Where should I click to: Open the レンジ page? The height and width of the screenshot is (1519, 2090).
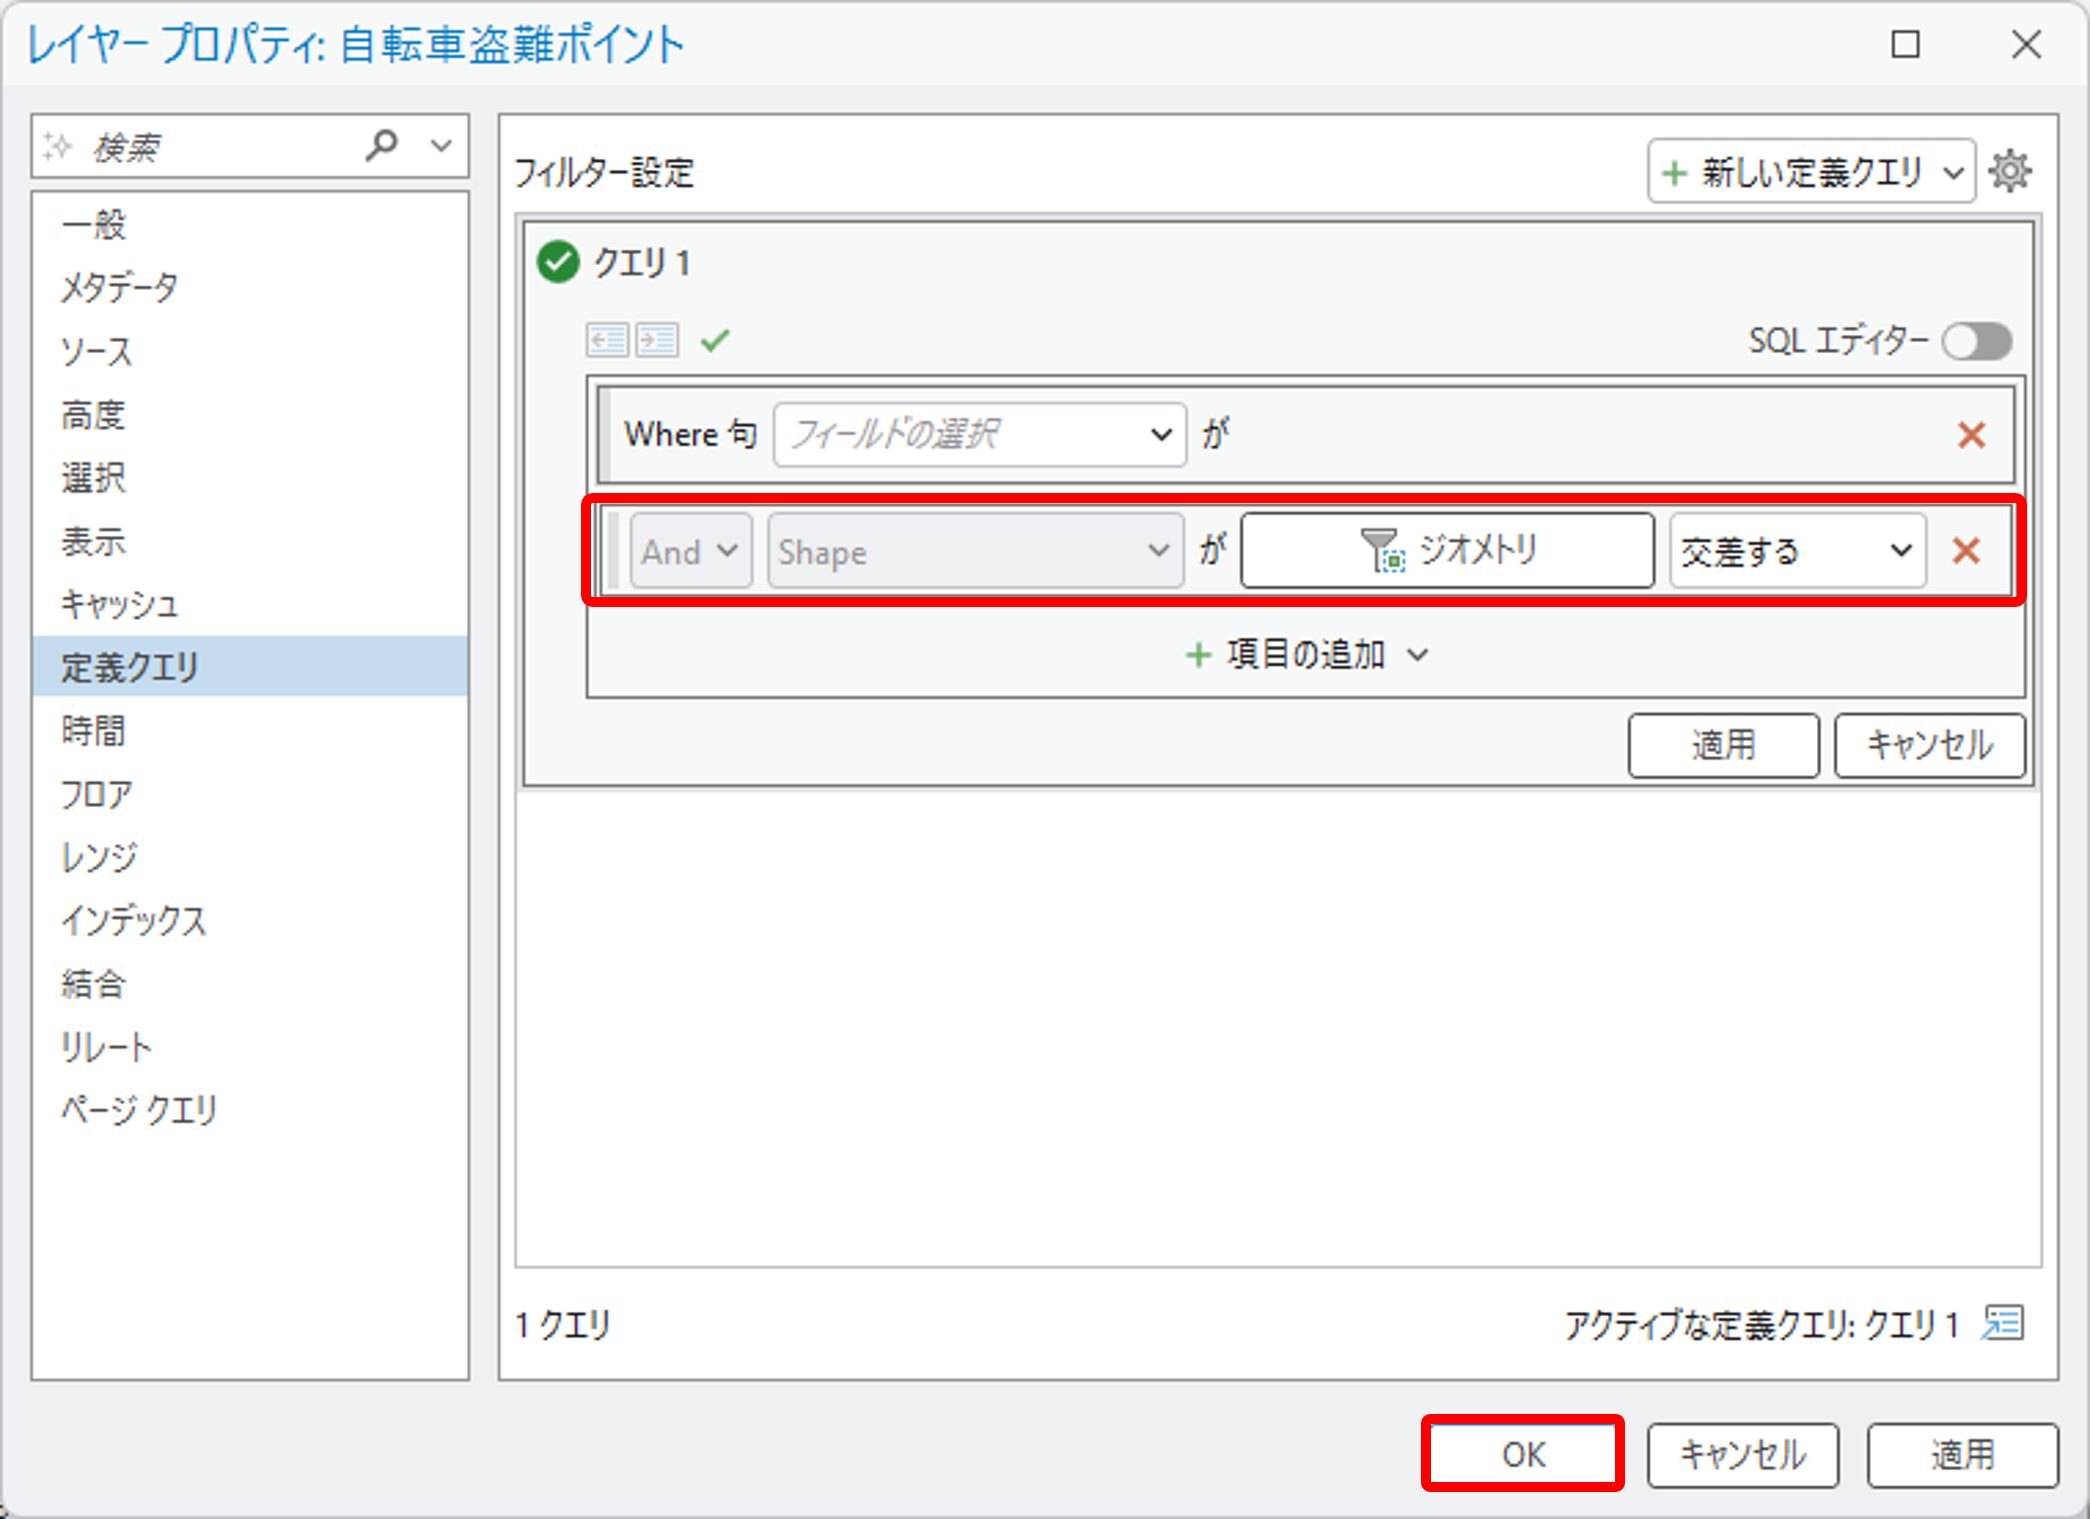(x=250, y=857)
